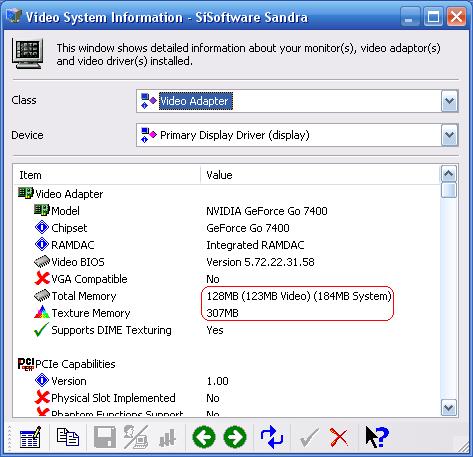Screen dimensions: 473x457
Task: Click the PCIe Capabilities PCI icon
Action: 26,364
